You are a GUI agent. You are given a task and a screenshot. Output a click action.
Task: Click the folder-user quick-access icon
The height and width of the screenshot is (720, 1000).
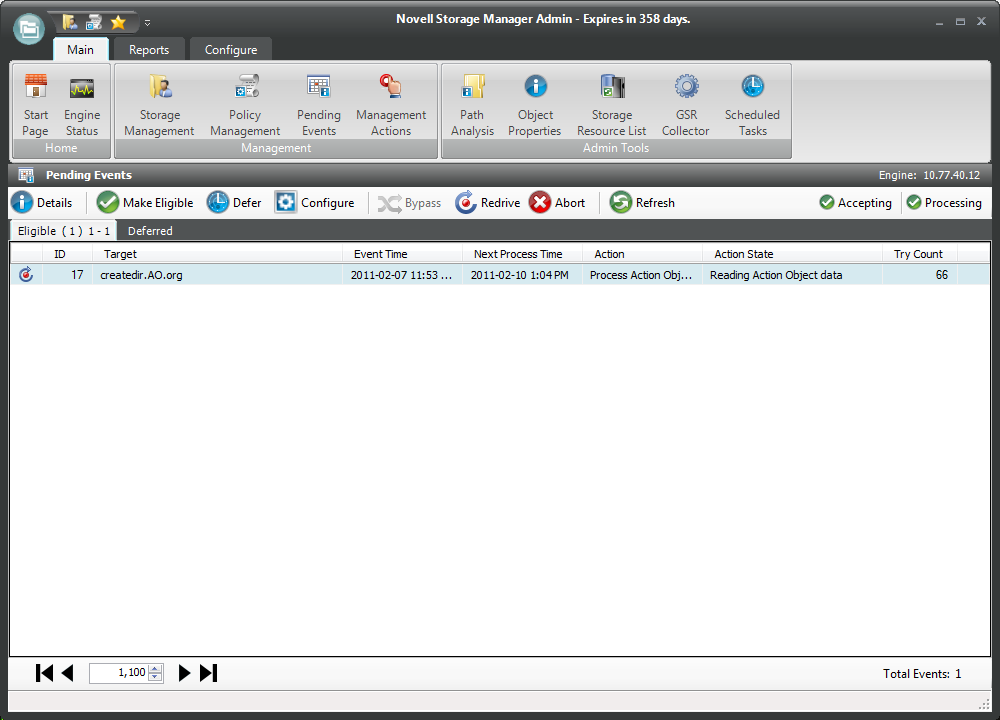coord(70,23)
